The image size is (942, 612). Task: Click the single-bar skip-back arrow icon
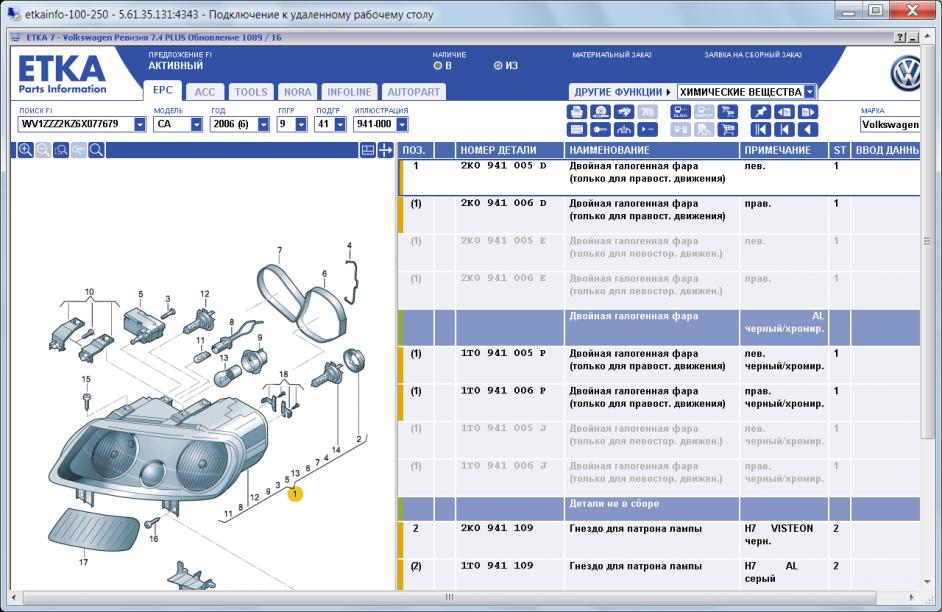[x=784, y=129]
